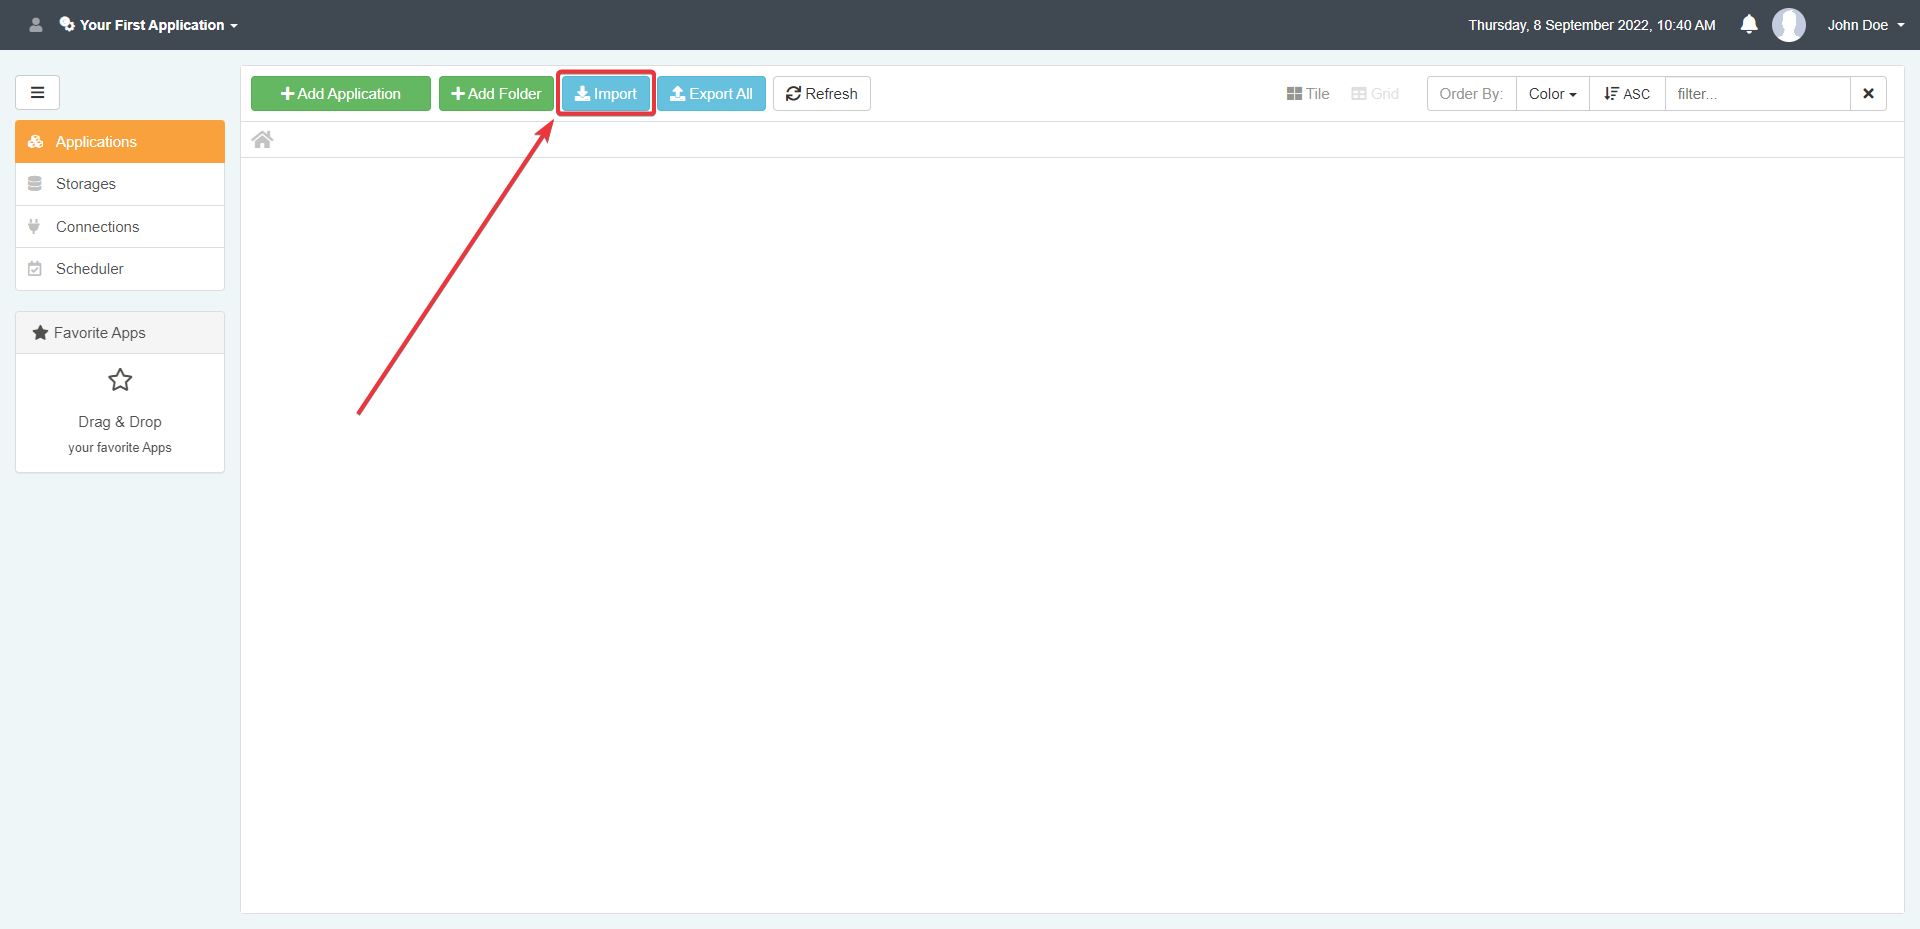Open the notifications bell
The height and width of the screenshot is (929, 1920).
click(1748, 25)
